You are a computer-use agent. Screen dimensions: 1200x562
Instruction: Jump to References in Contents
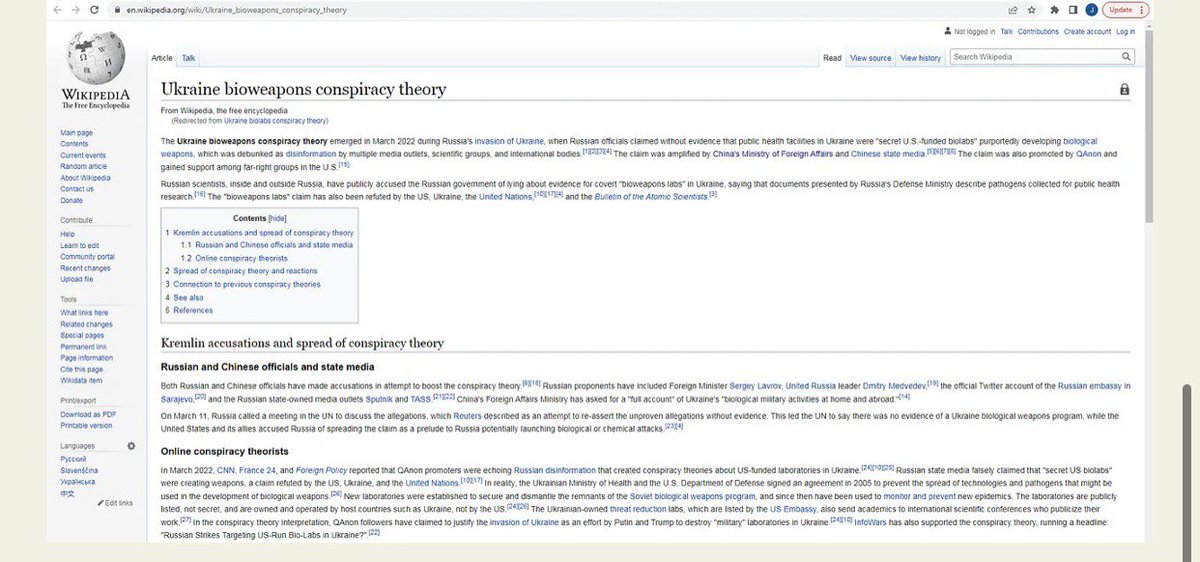point(189,310)
